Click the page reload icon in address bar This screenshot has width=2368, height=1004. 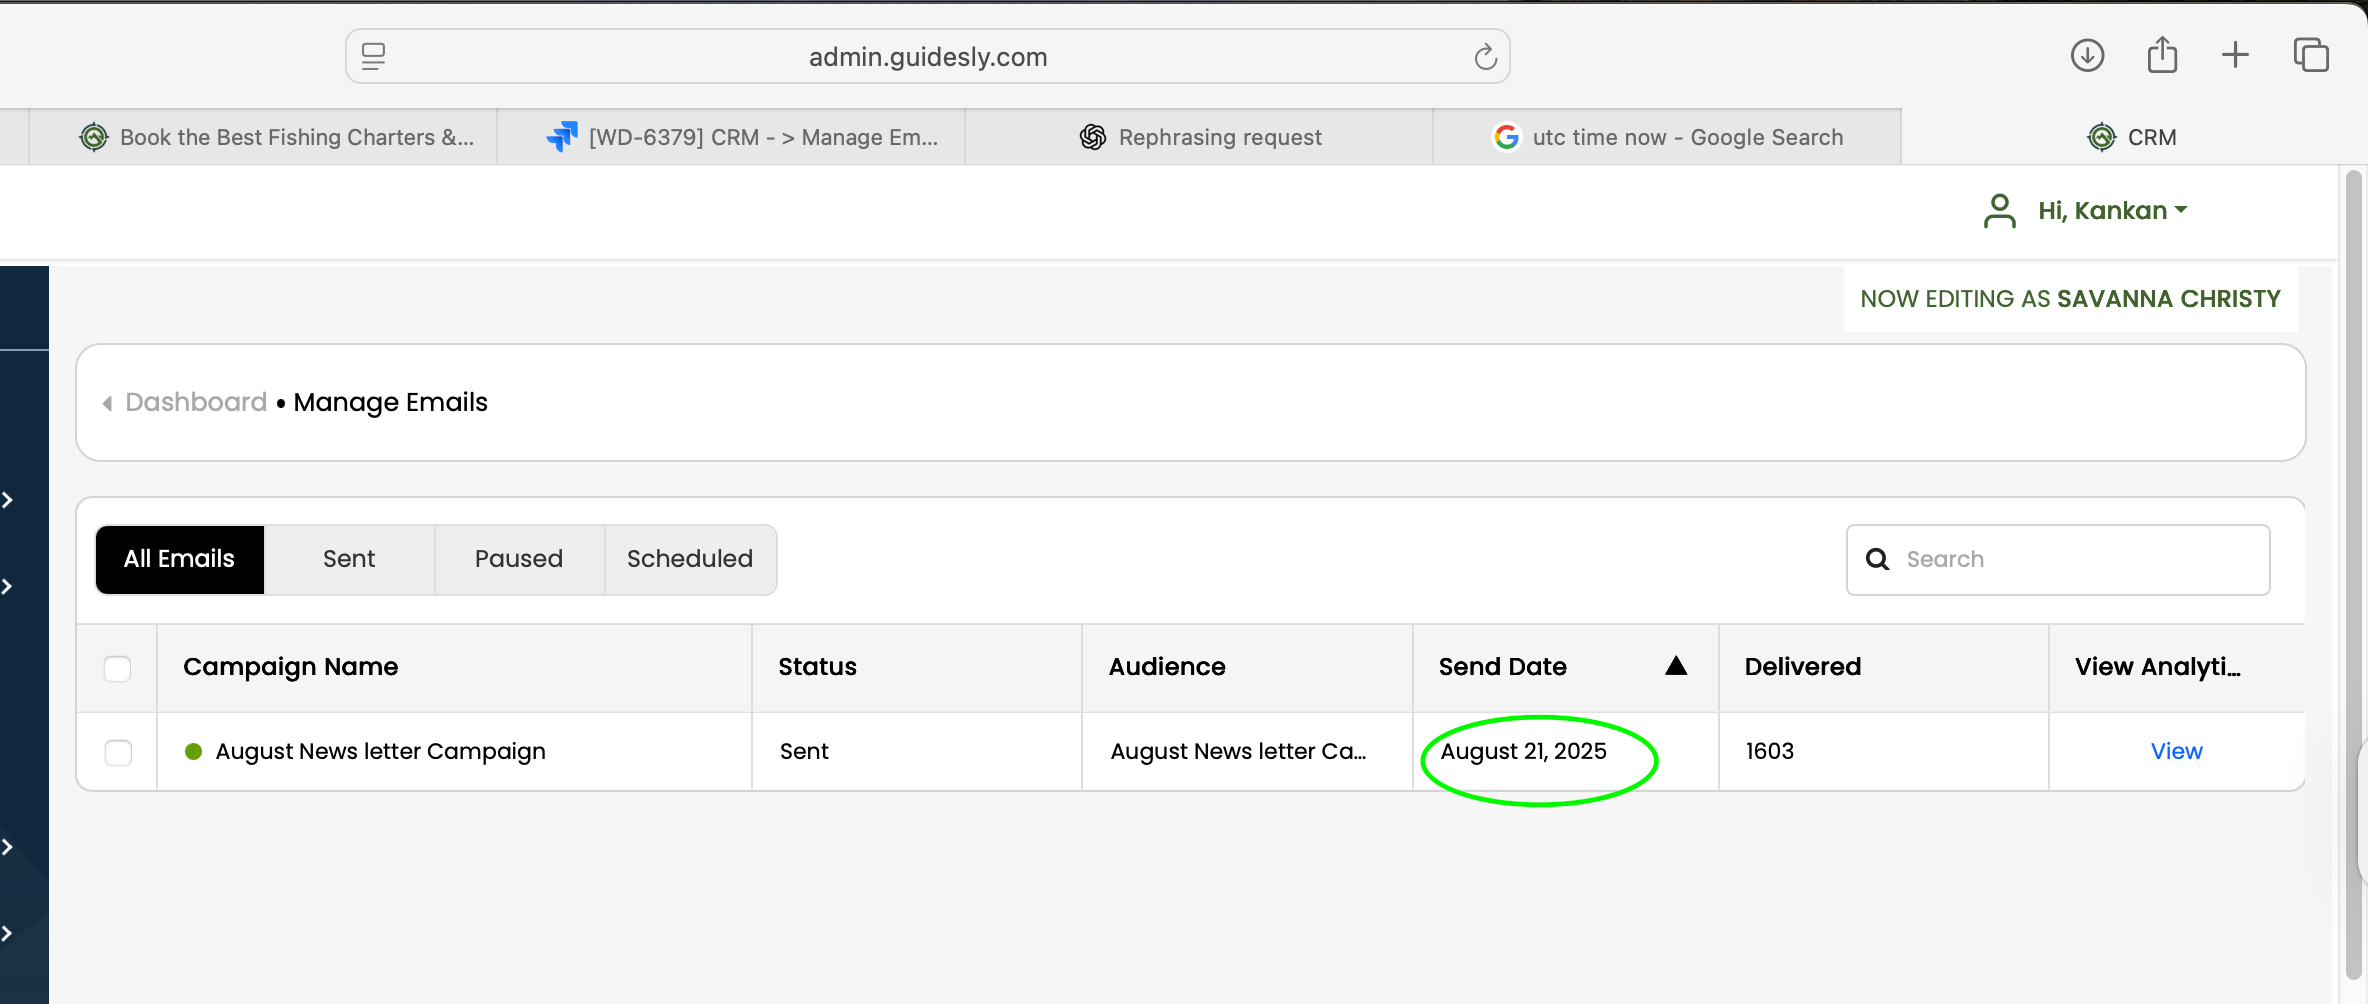(1485, 57)
